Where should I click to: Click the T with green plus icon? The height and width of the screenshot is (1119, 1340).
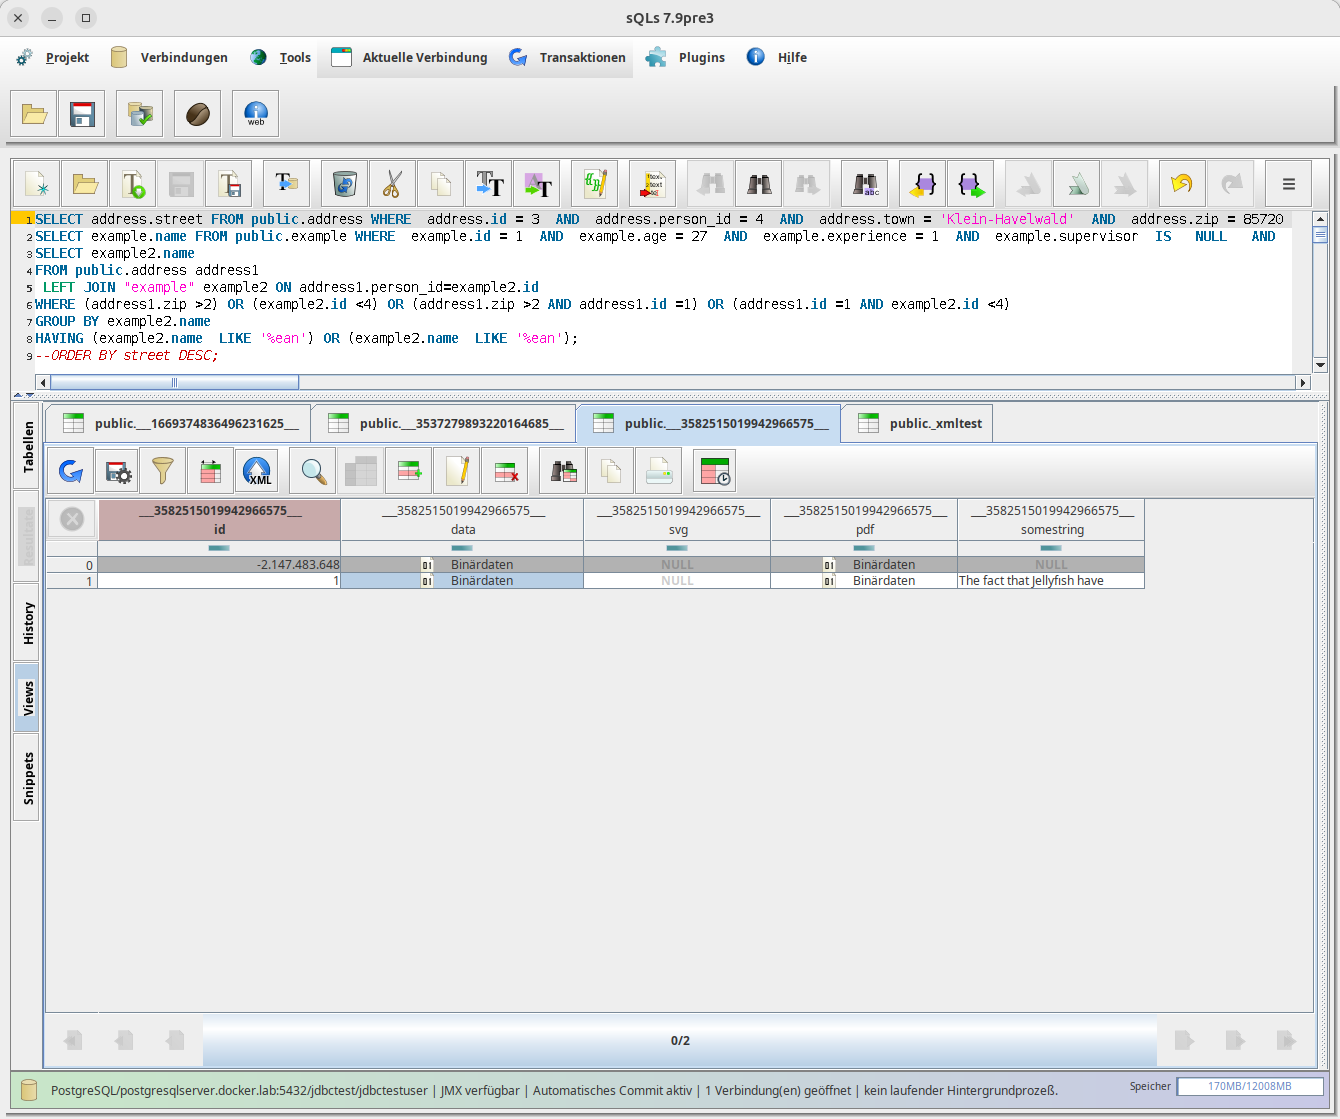coord(133,184)
